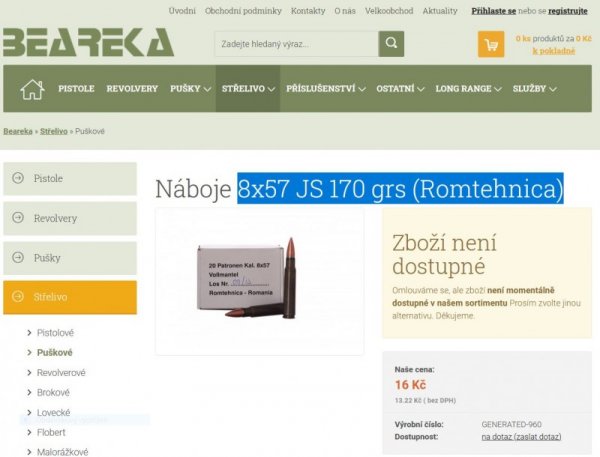Expand the Pušky dropdown menu
Screen dimensions: 600x457
pyautogui.click(x=191, y=89)
